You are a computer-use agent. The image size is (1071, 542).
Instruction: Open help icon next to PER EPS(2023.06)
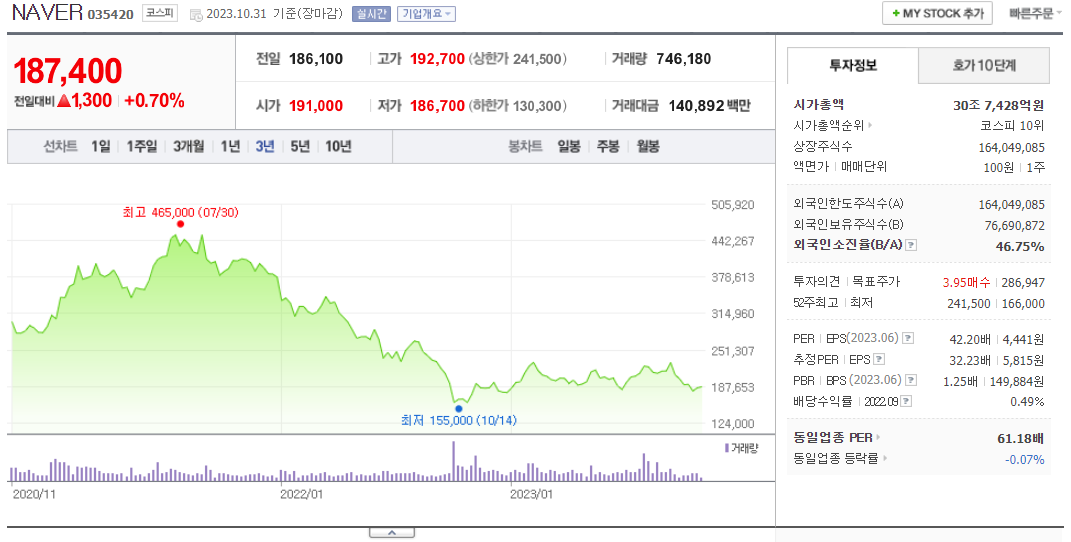(x=908, y=338)
